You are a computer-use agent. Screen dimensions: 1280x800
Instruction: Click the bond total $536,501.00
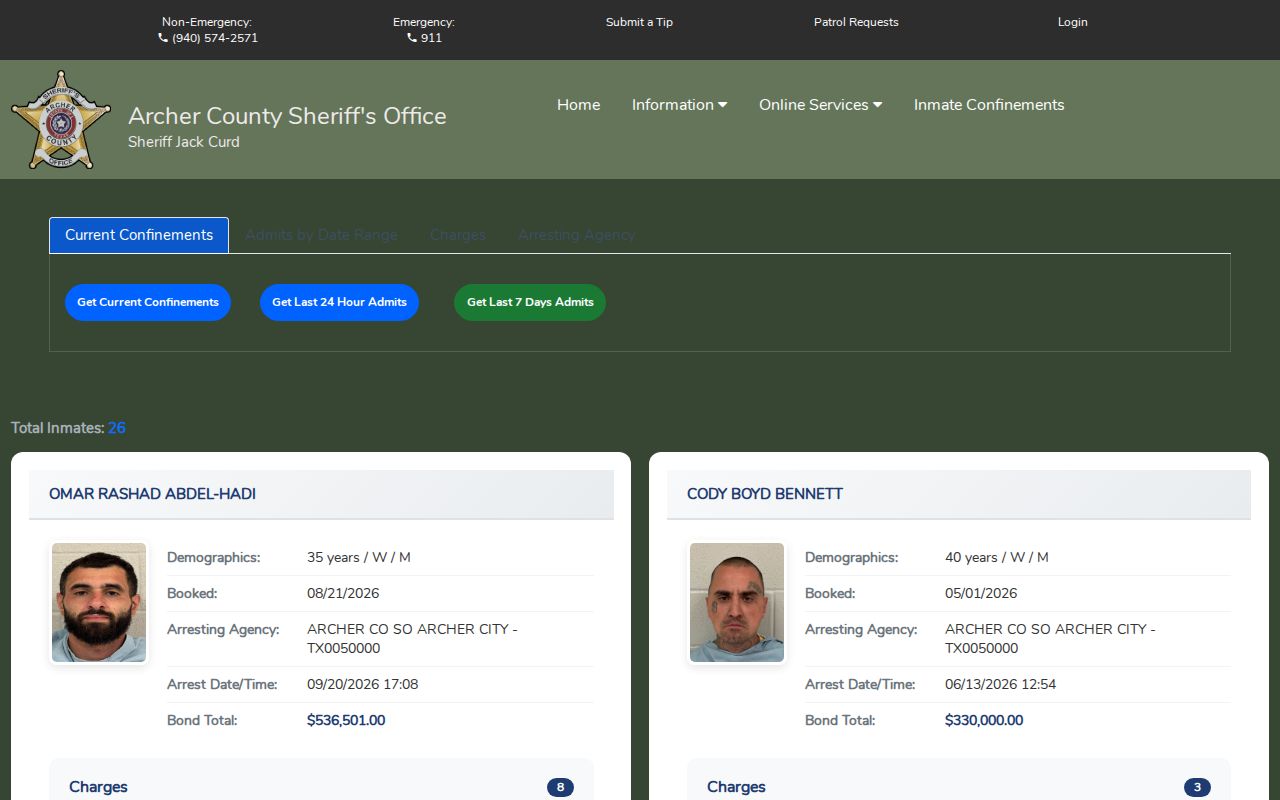[346, 721]
